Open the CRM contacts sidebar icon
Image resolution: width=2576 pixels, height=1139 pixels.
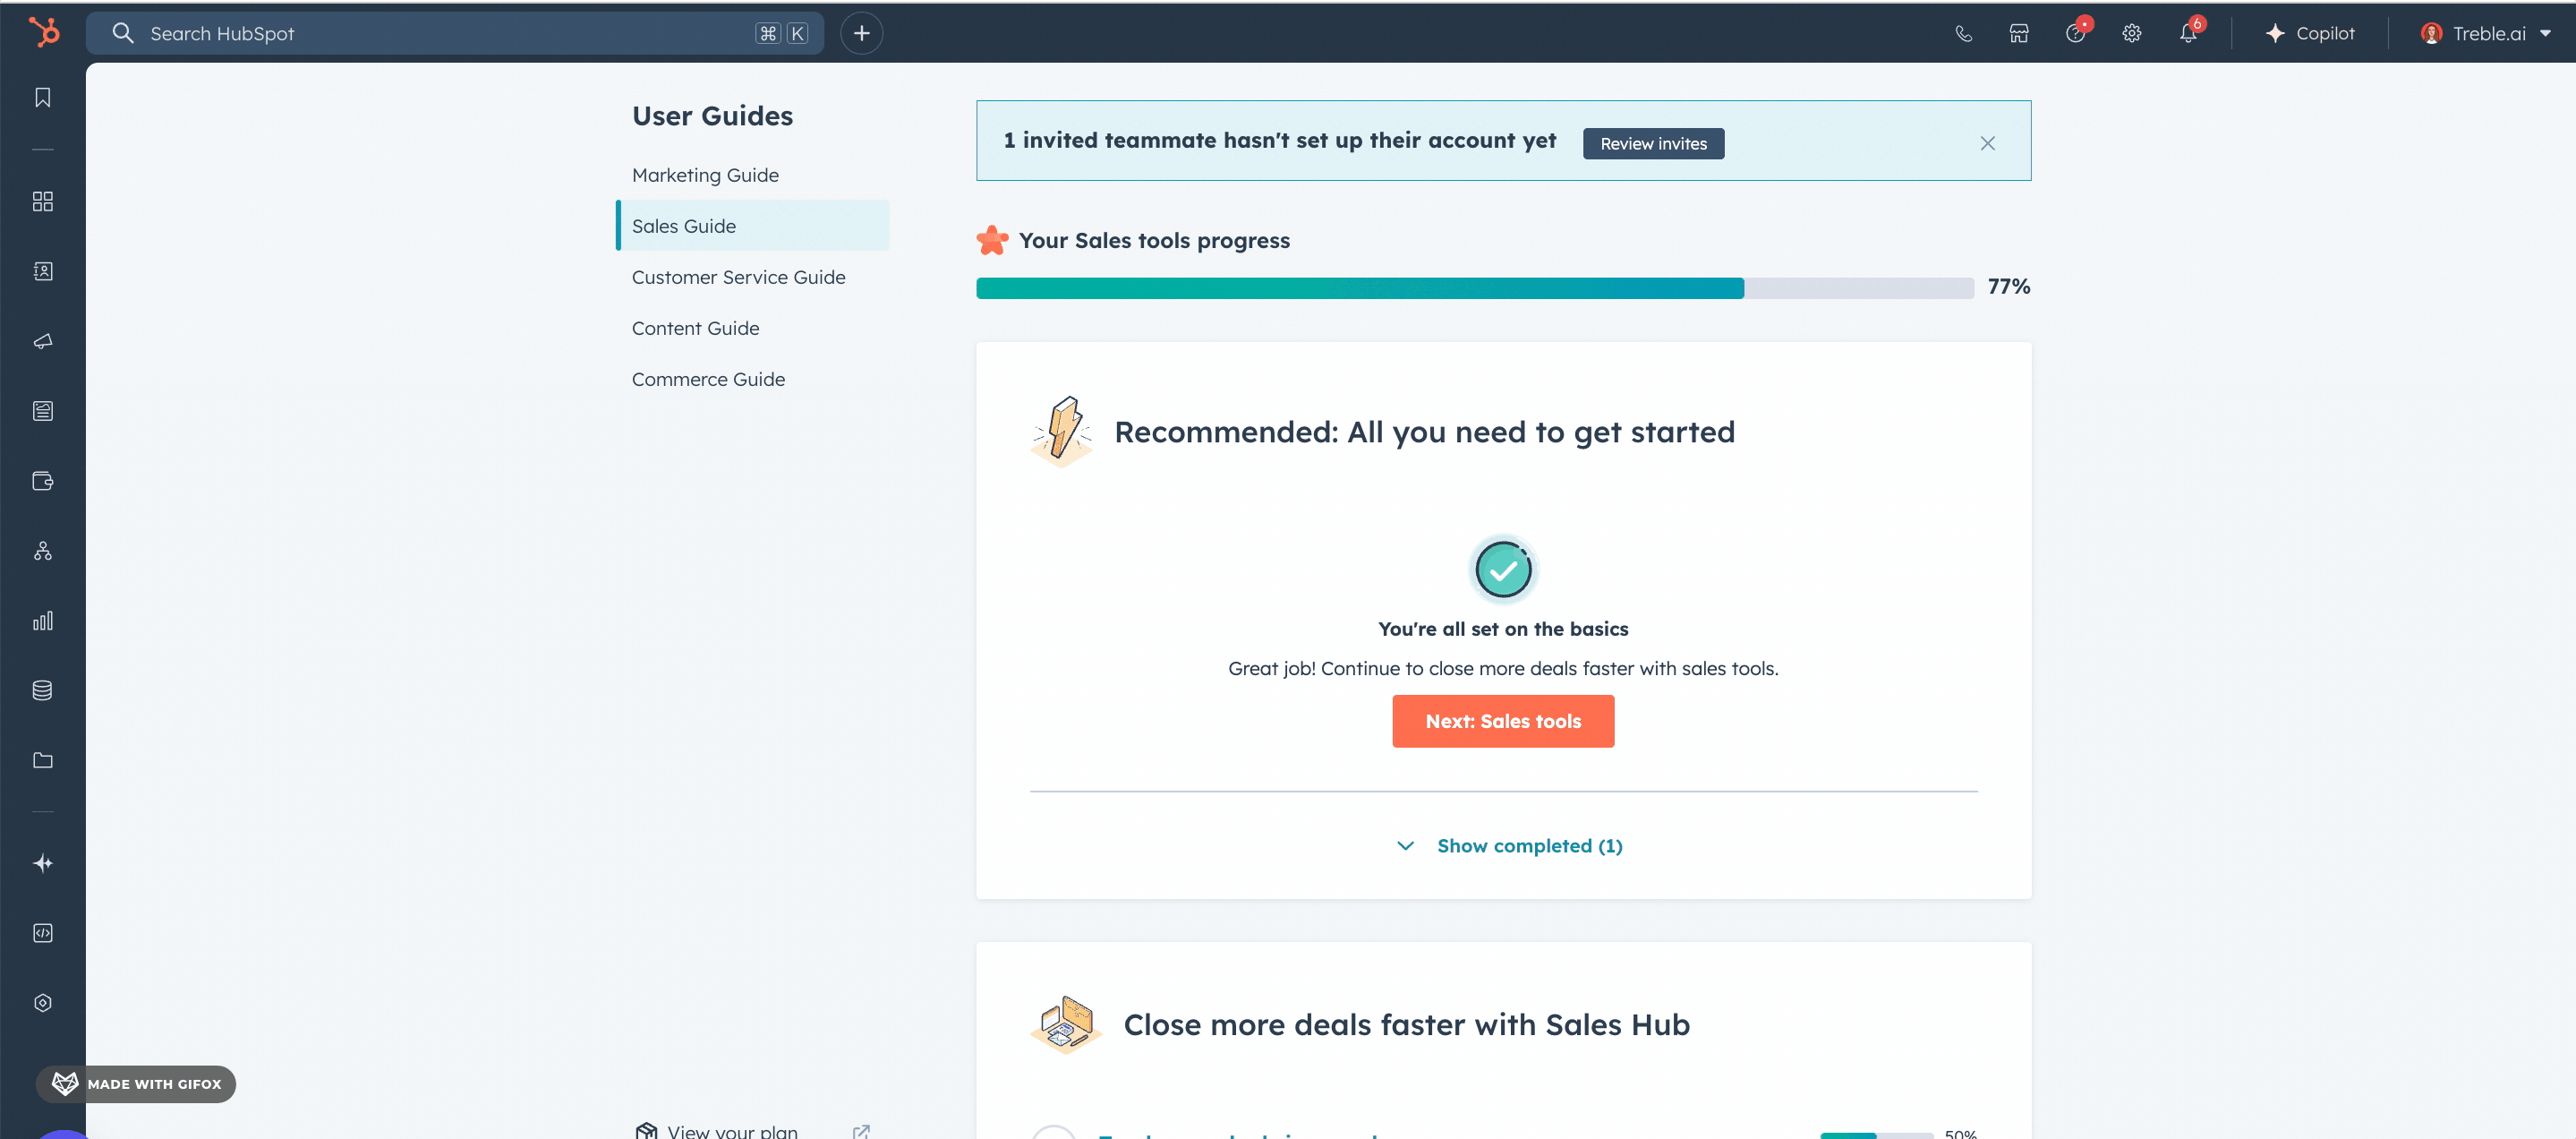pos(42,271)
